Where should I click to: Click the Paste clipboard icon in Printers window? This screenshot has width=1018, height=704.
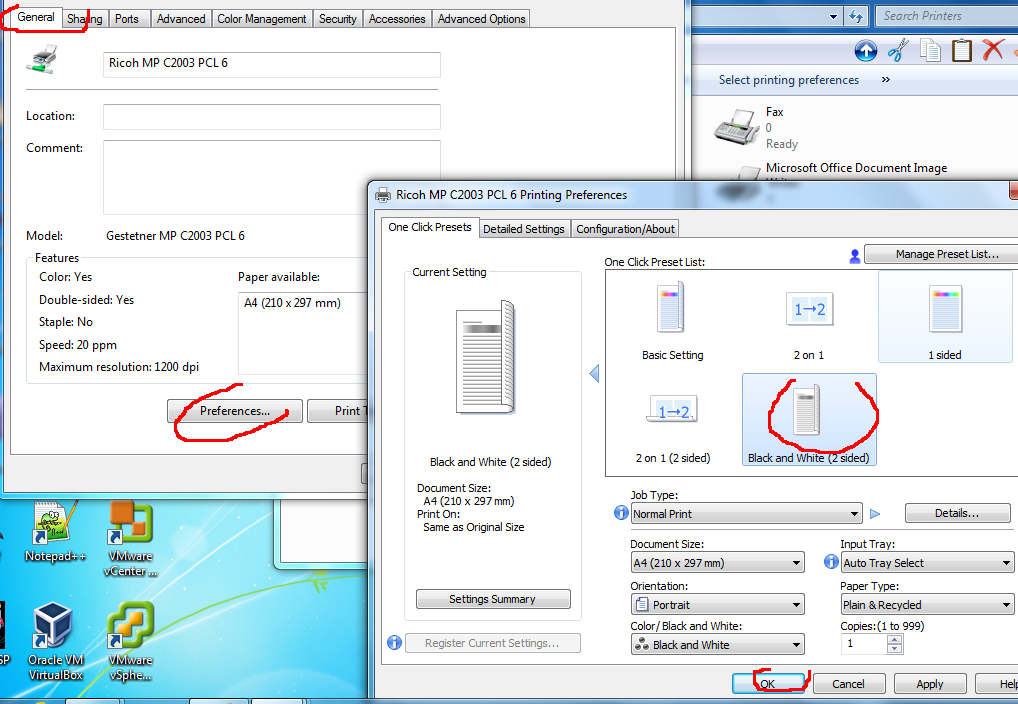coord(962,50)
